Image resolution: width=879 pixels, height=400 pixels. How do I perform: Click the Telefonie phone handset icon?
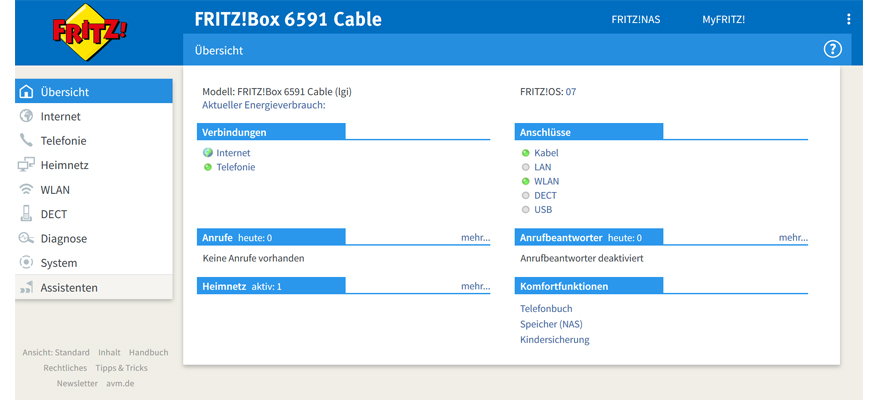click(27, 141)
